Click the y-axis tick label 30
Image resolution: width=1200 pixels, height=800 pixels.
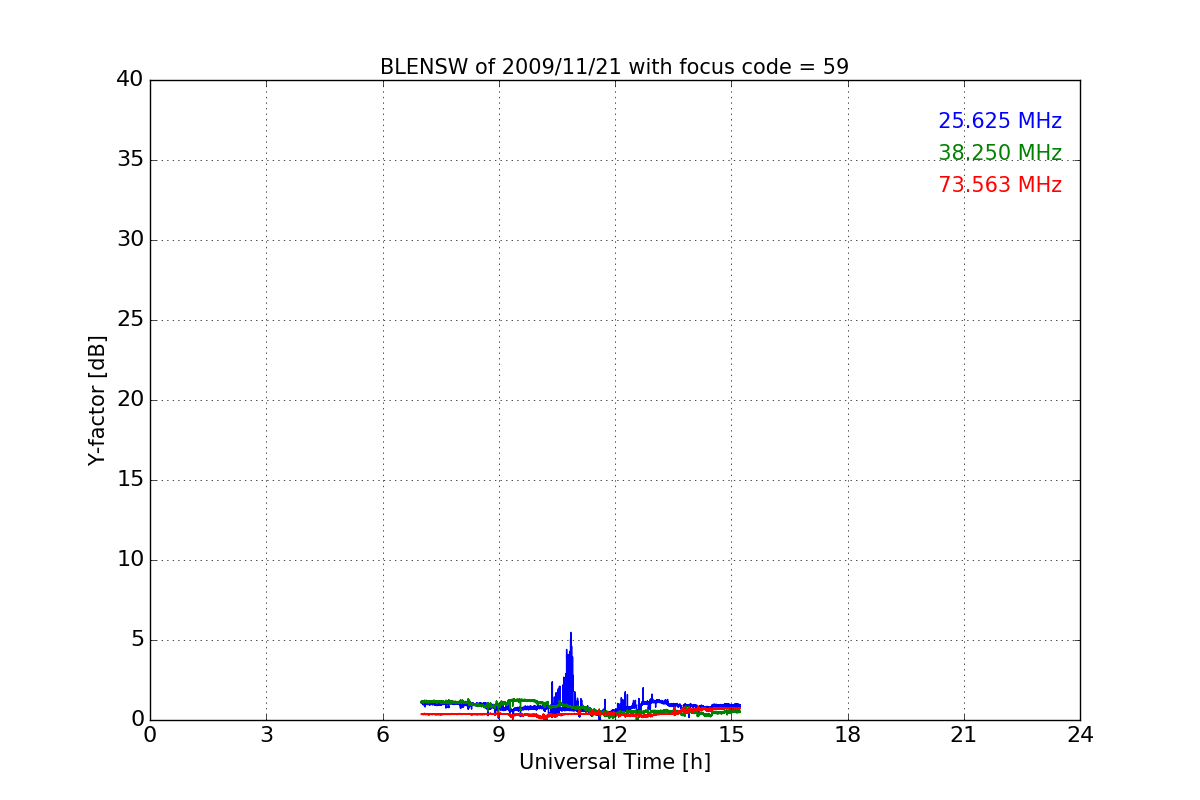coord(130,240)
